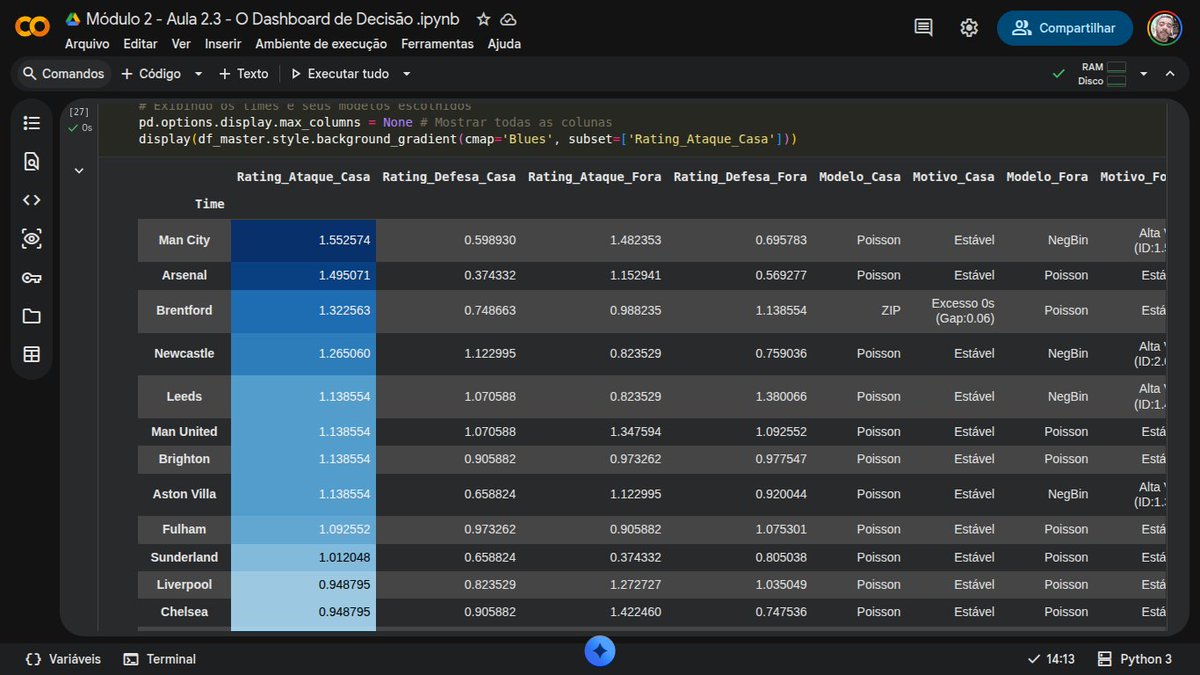Screen dimensions: 1200x675
Task: Click the Rating_Ataque_Fora column header
Action: pyautogui.click(x=594, y=177)
